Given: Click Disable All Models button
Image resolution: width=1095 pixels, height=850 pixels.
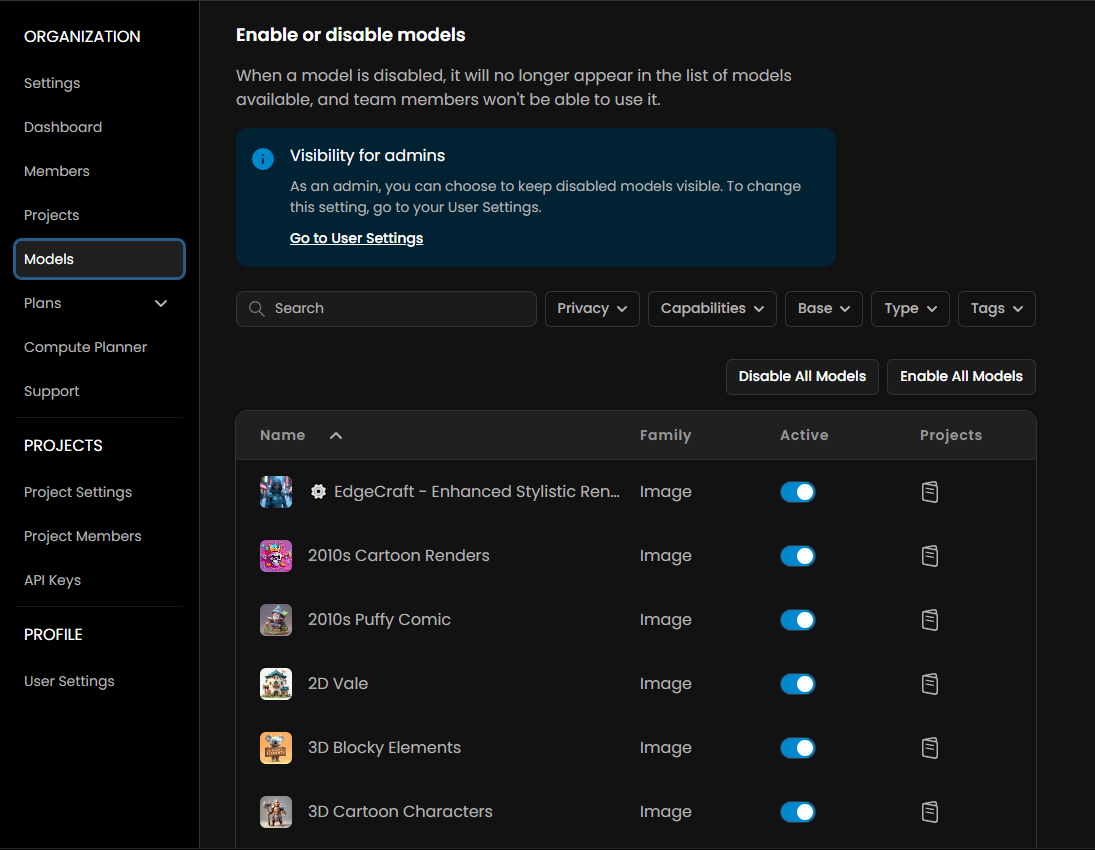Looking at the screenshot, I should pyautogui.click(x=802, y=377).
